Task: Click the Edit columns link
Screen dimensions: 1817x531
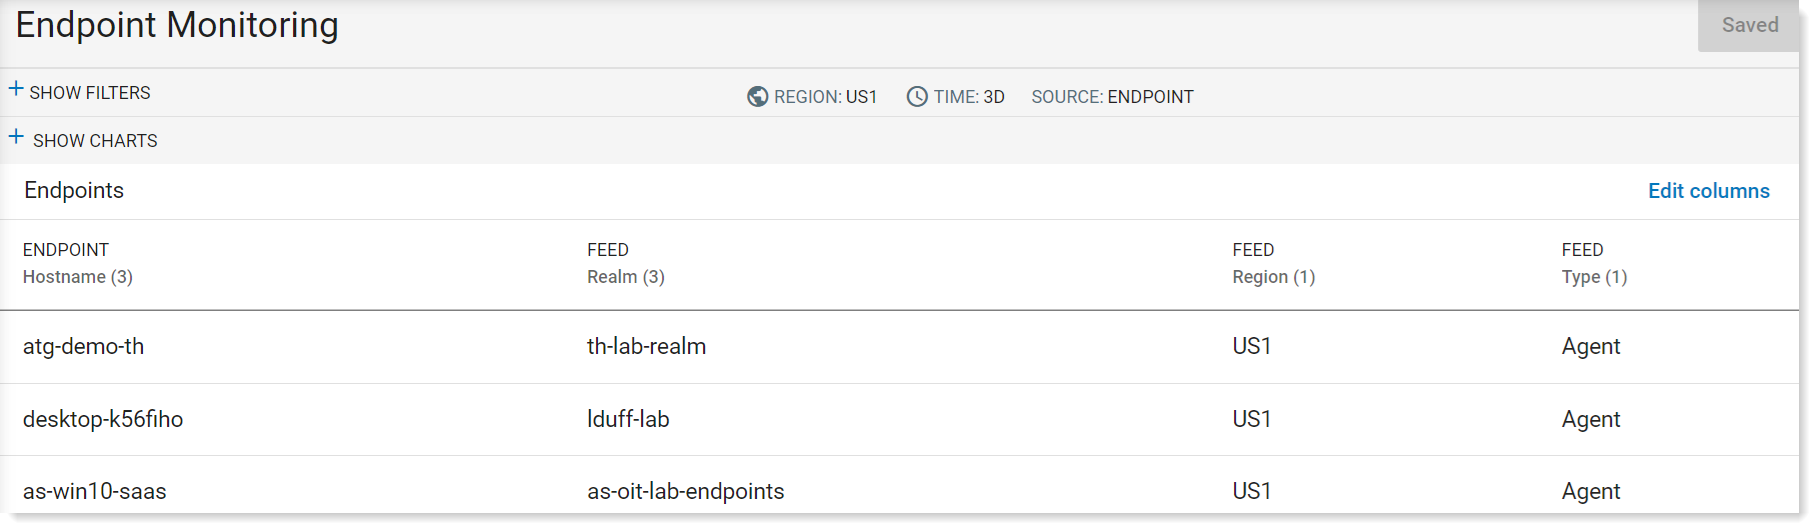Action: point(1709,191)
